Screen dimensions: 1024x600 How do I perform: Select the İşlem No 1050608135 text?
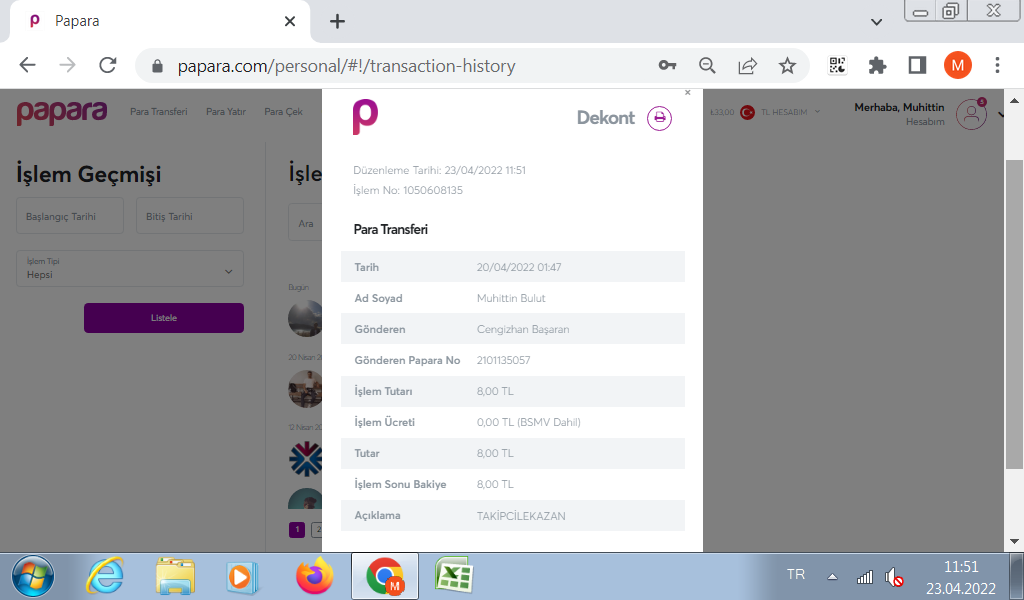[408, 191]
